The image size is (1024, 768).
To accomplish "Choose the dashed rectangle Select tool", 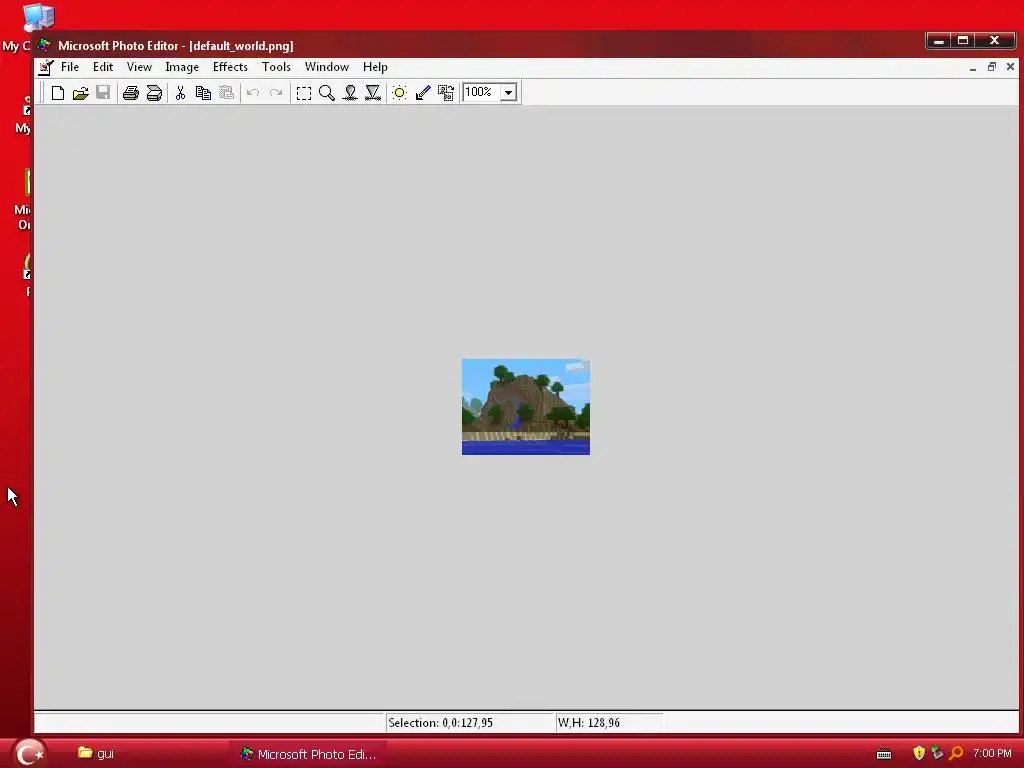I will [x=304, y=93].
